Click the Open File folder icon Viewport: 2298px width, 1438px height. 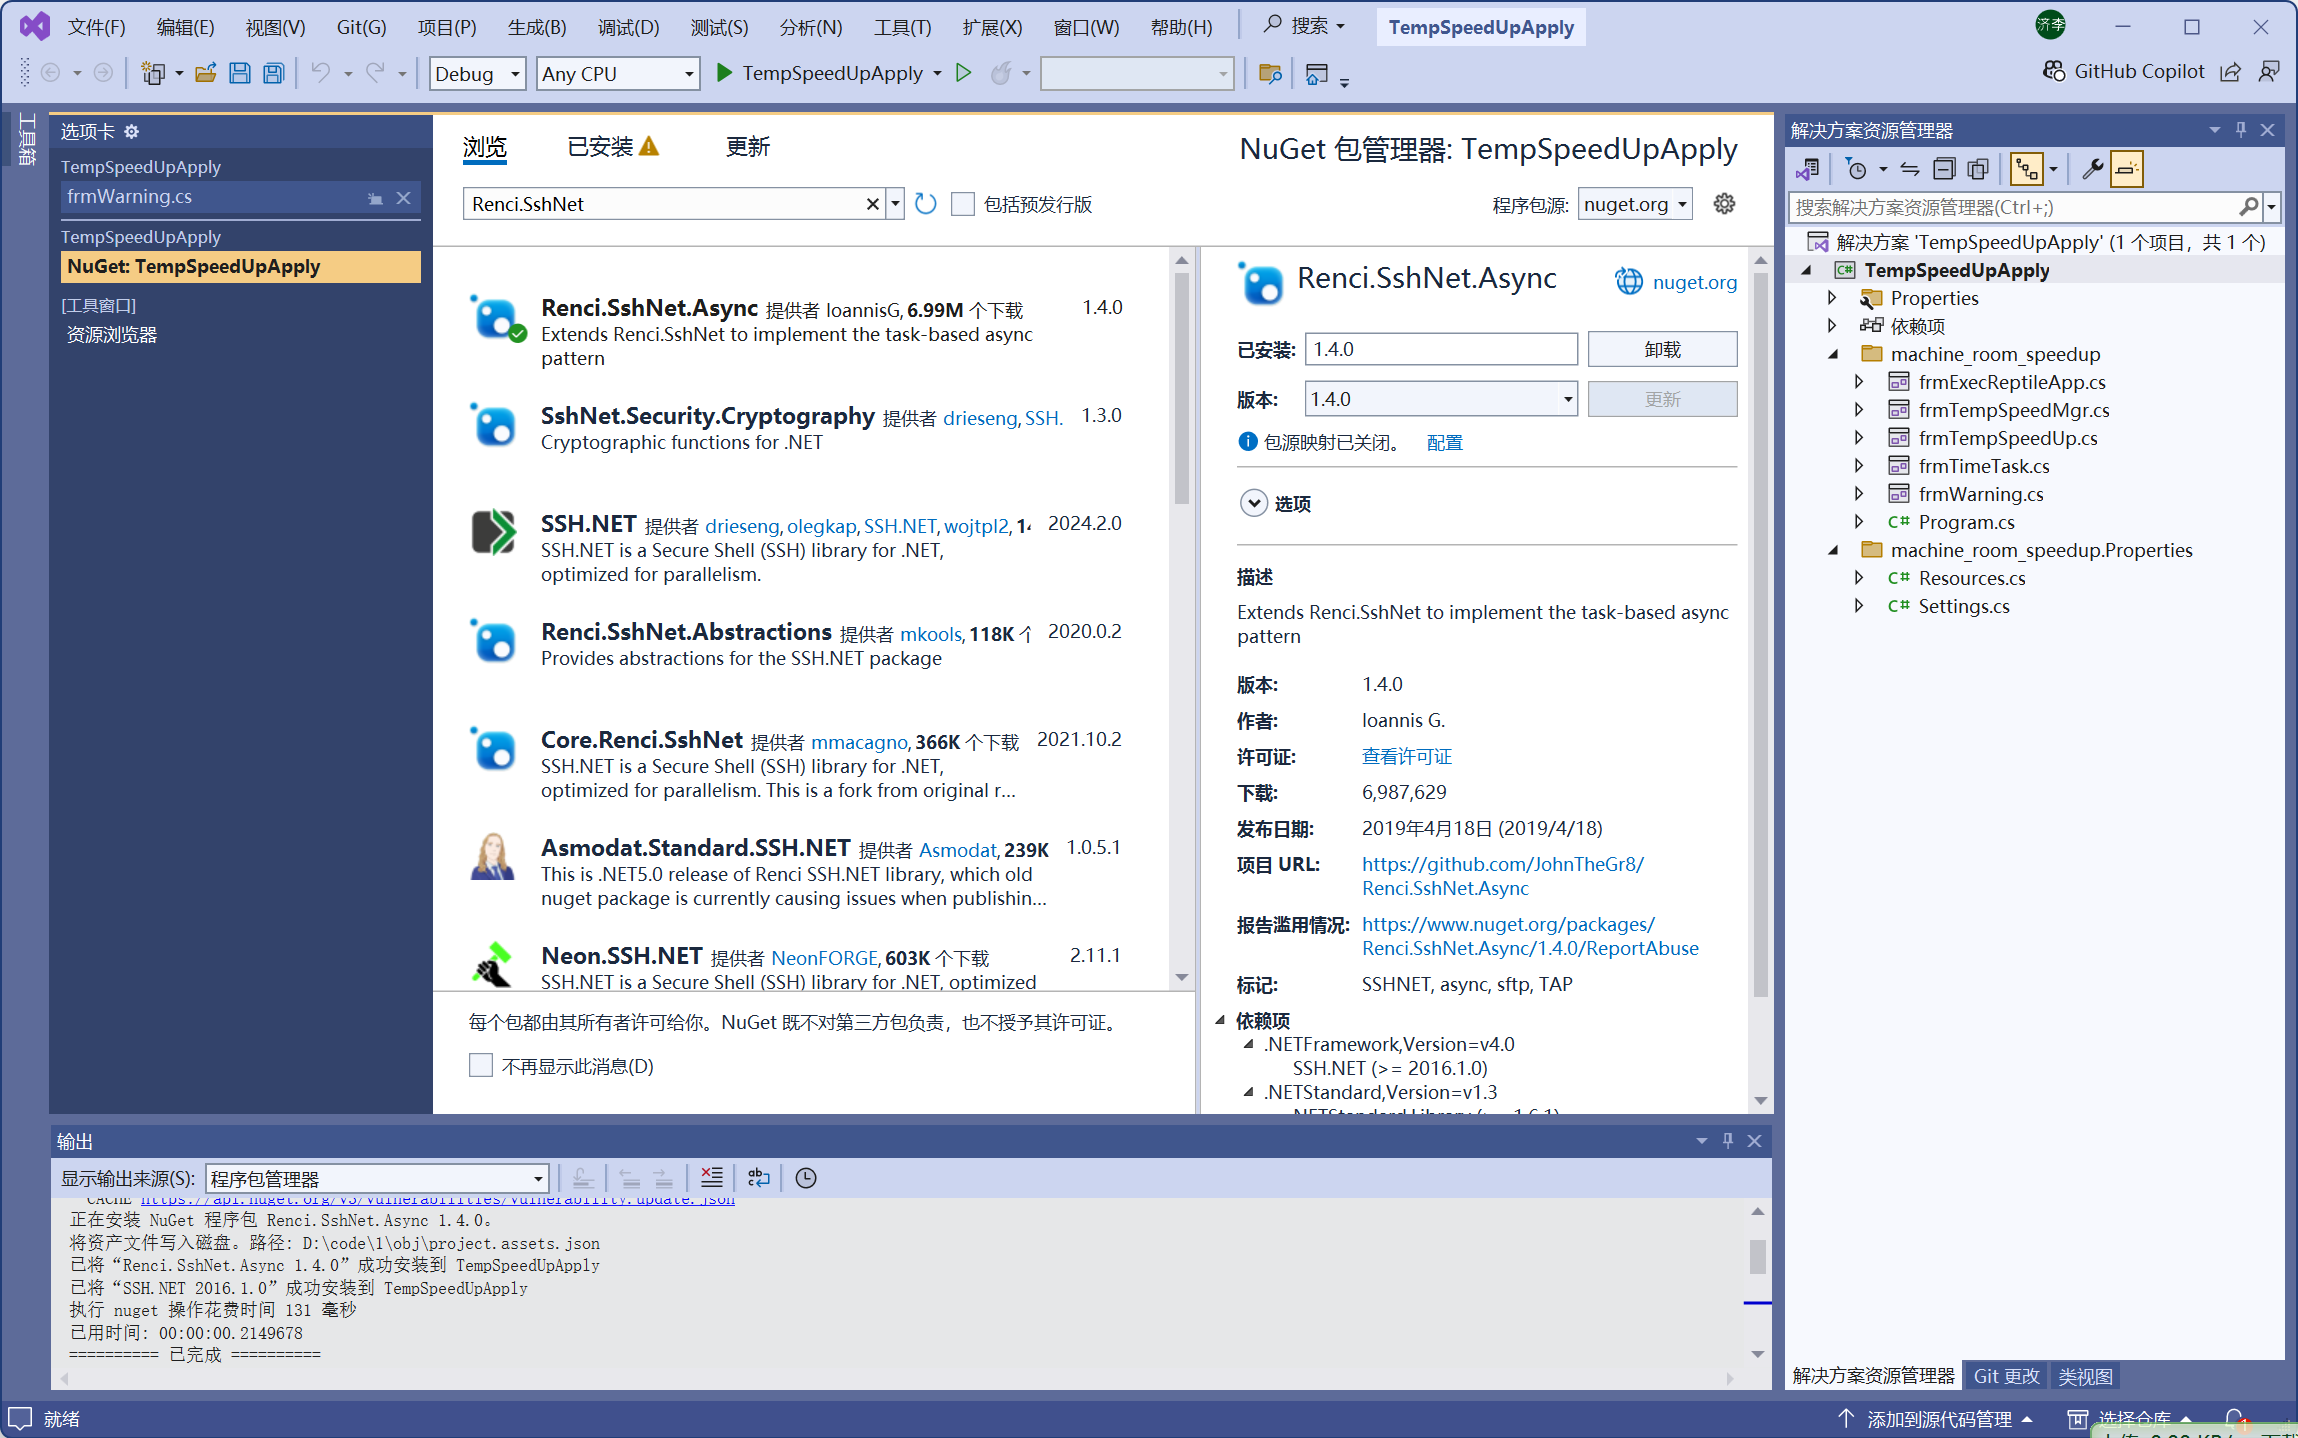coord(206,73)
